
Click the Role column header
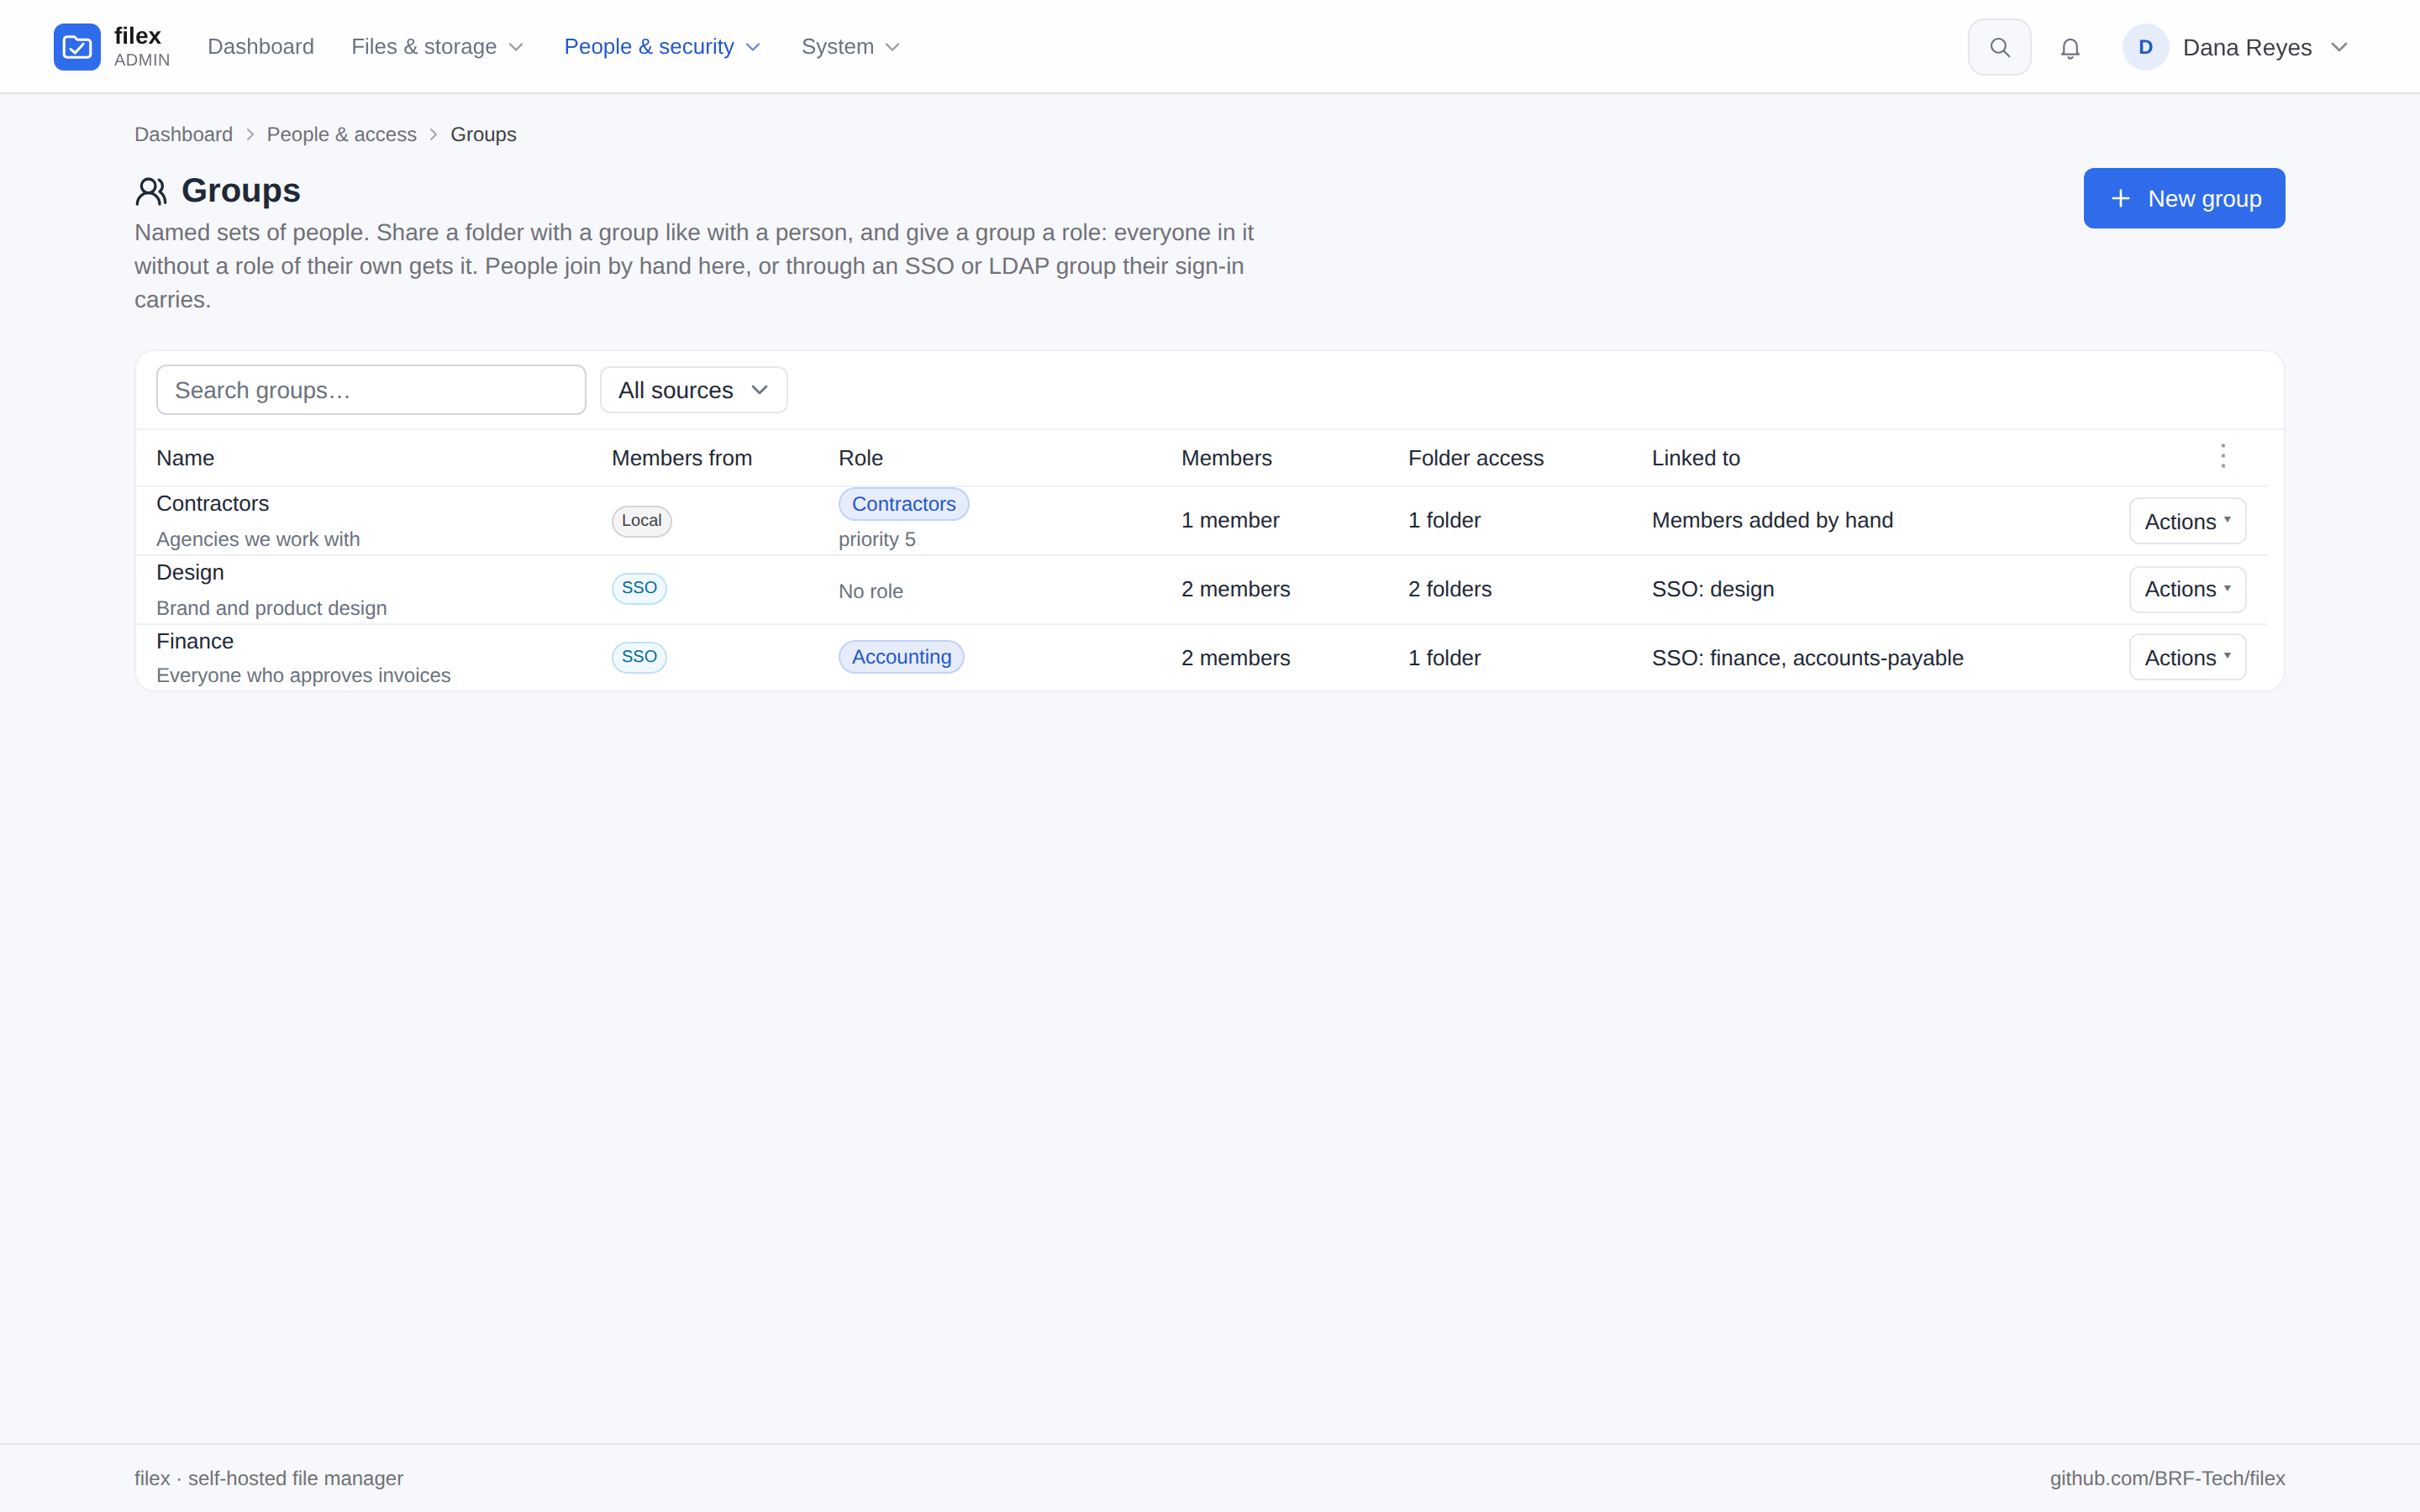pos(860,458)
